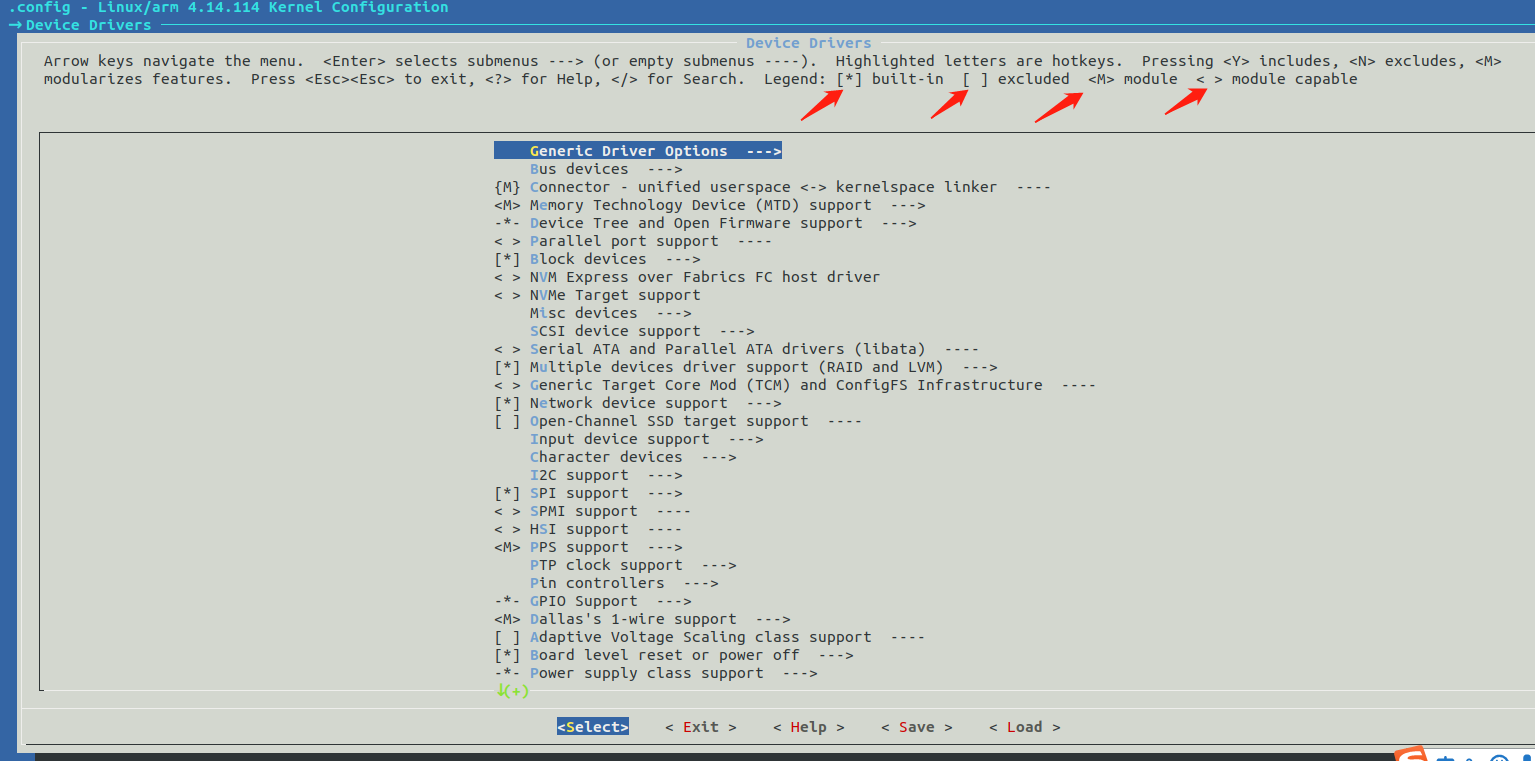
Task: Select Dallas's 1-wire support entry
Action: pyautogui.click(x=642, y=619)
